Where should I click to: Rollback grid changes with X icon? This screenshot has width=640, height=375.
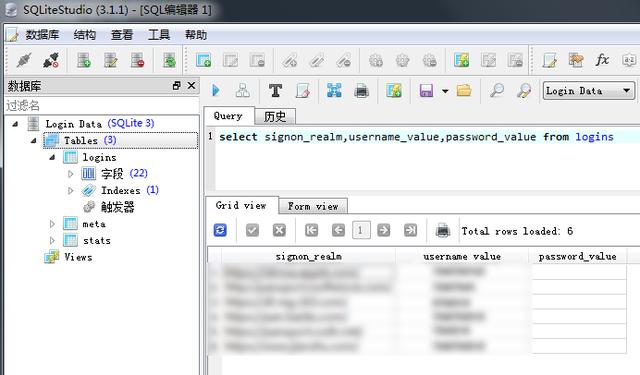point(279,230)
